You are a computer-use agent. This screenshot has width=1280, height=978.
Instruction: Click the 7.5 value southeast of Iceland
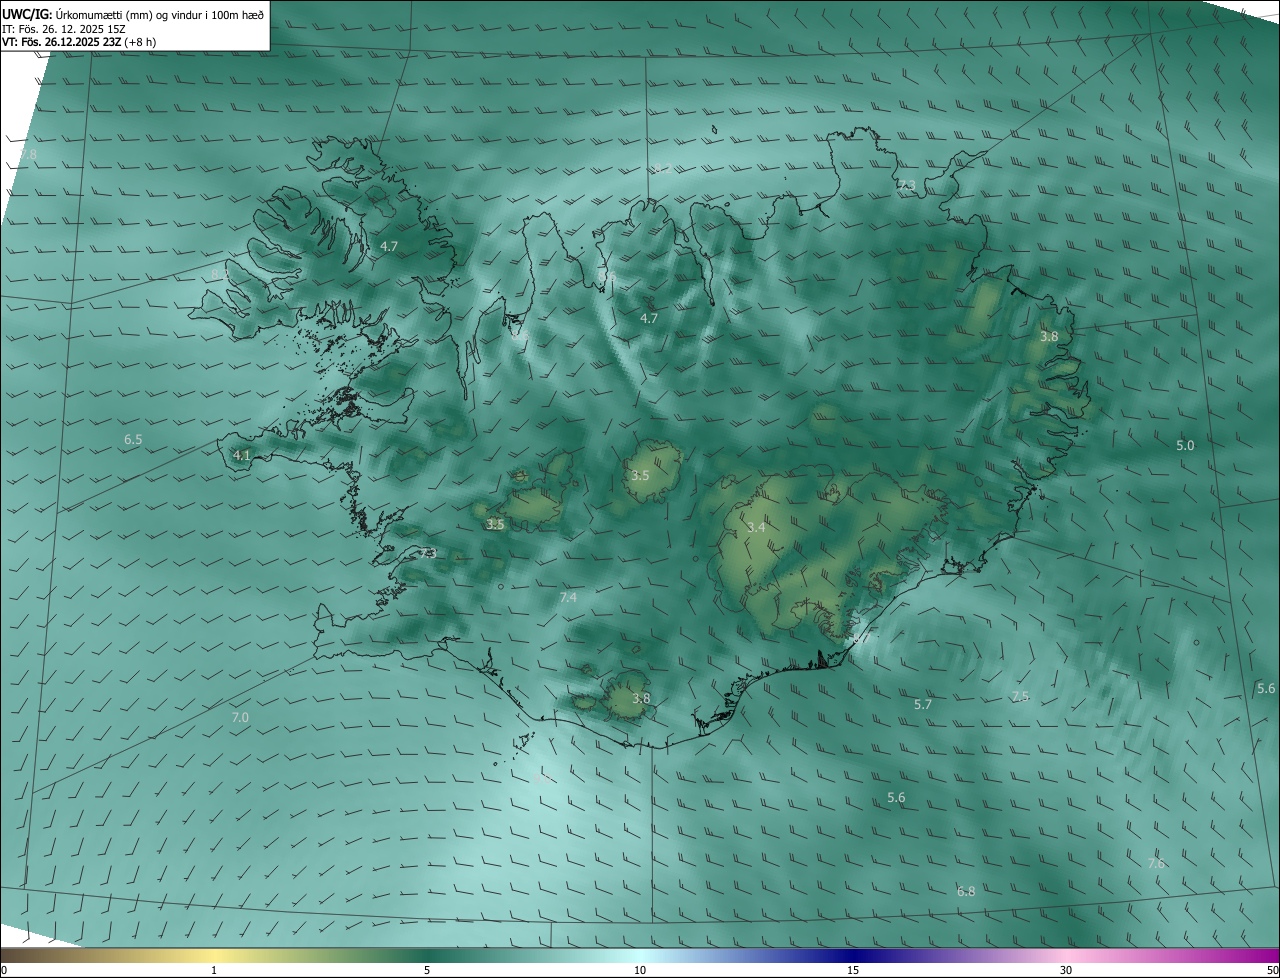[1020, 696]
